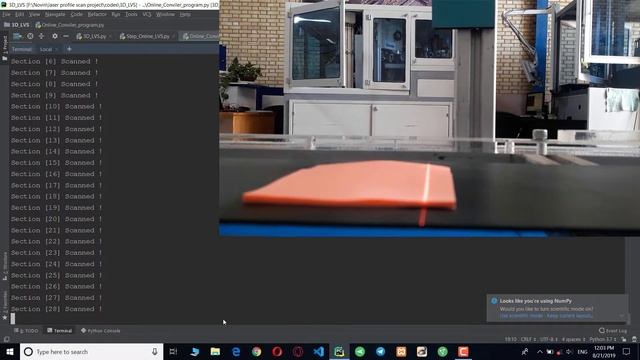Open the Refactor menu
This screenshot has width=640, height=360.
97,14
